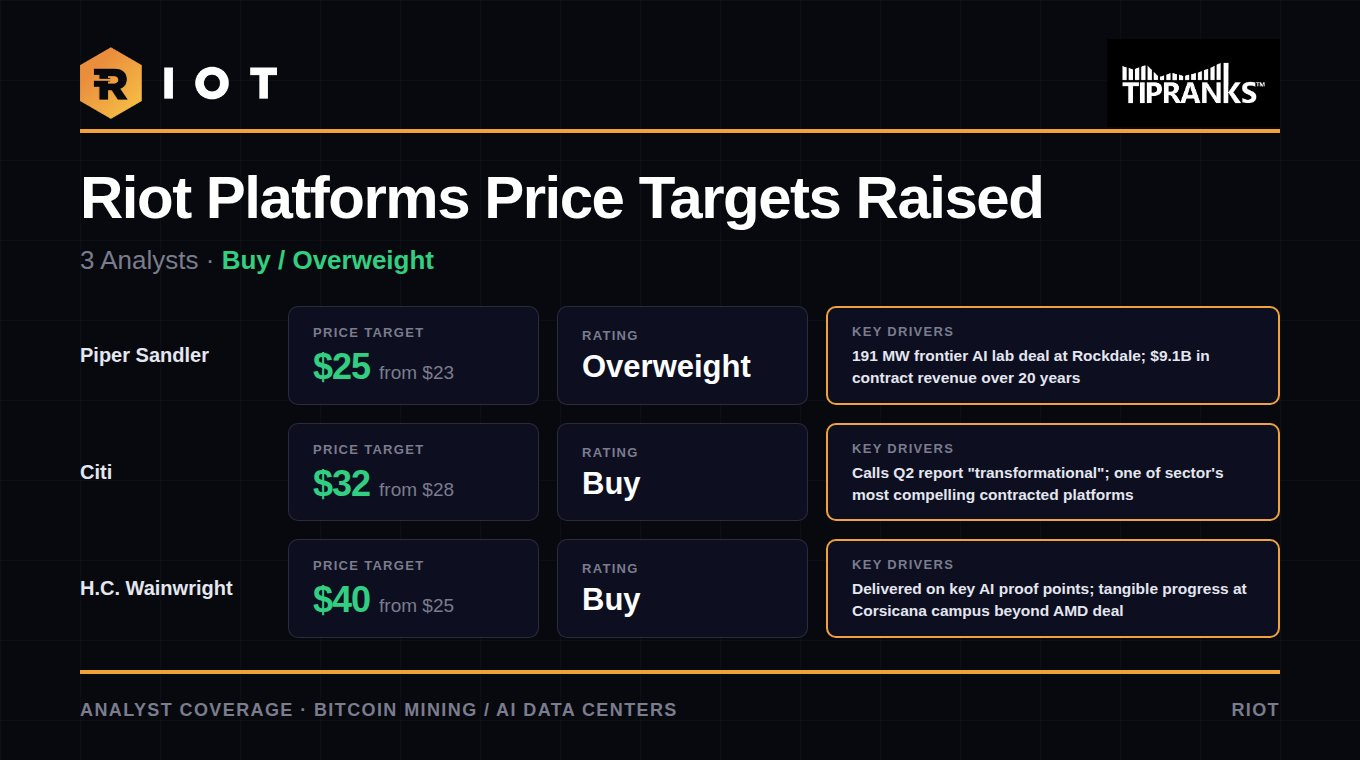Click the RIOT wordmark text

point(220,84)
